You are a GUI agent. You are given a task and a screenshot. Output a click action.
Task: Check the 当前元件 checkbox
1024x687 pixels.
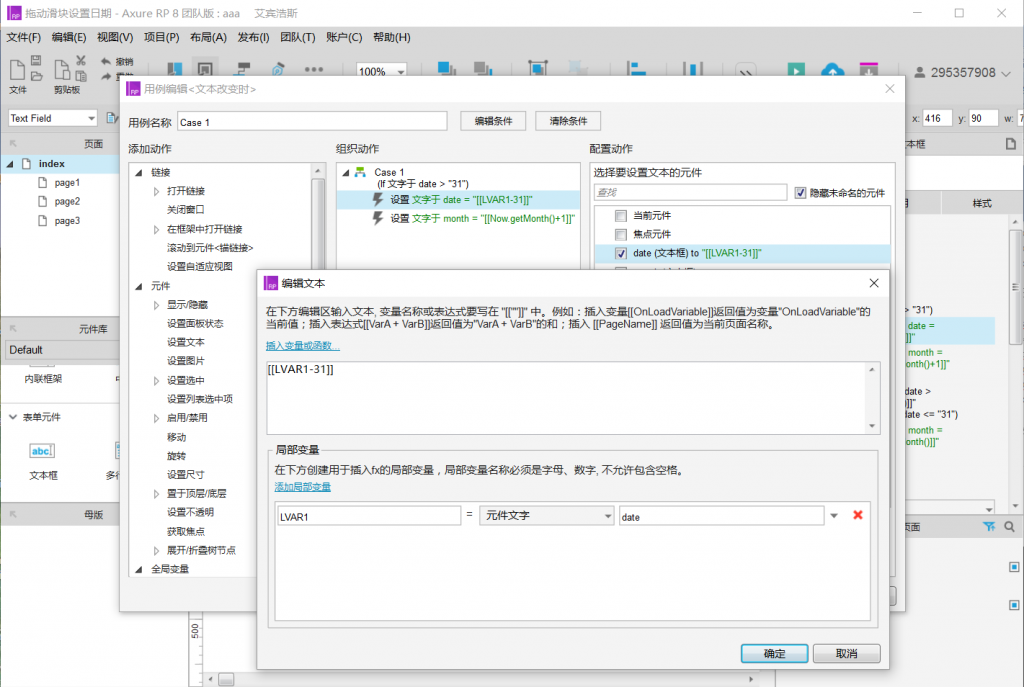621,216
